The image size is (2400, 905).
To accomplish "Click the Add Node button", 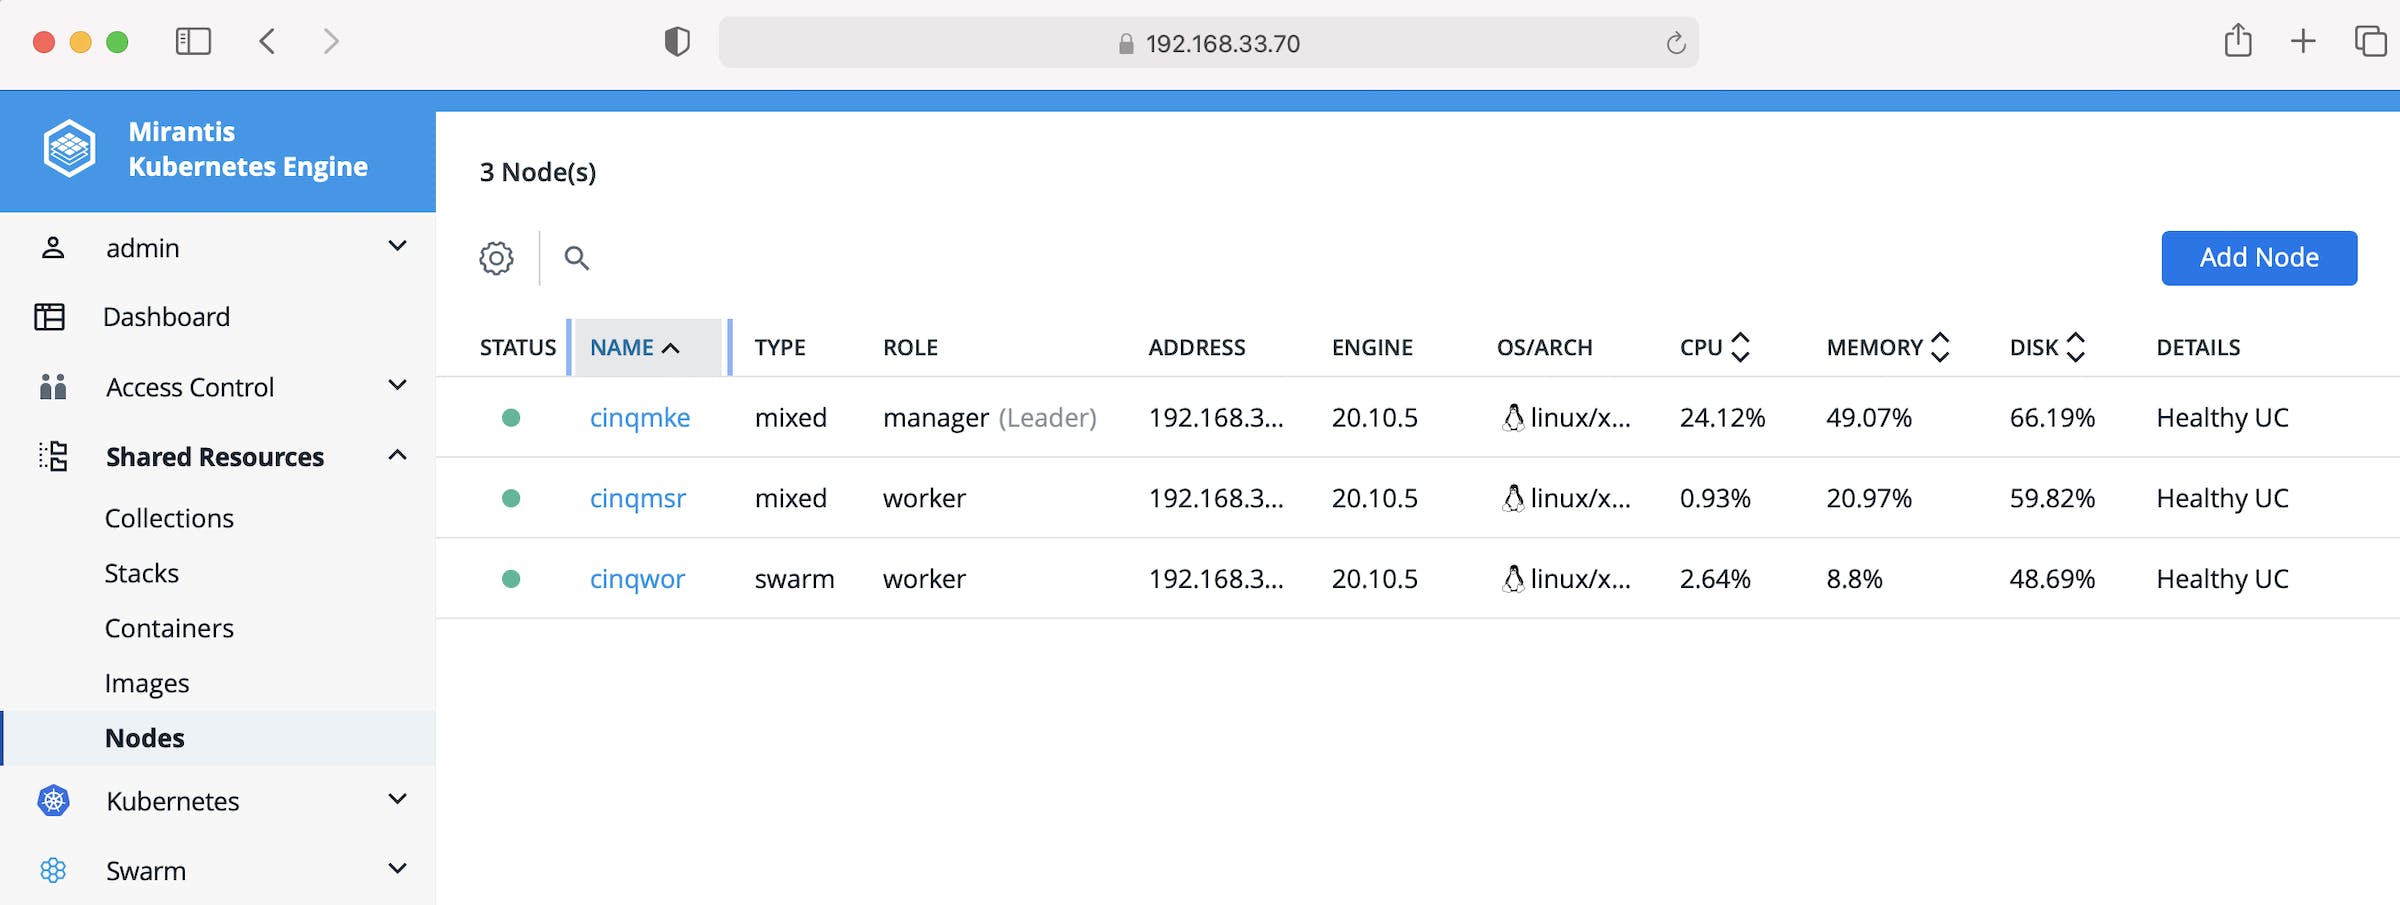I will pyautogui.click(x=2258, y=258).
